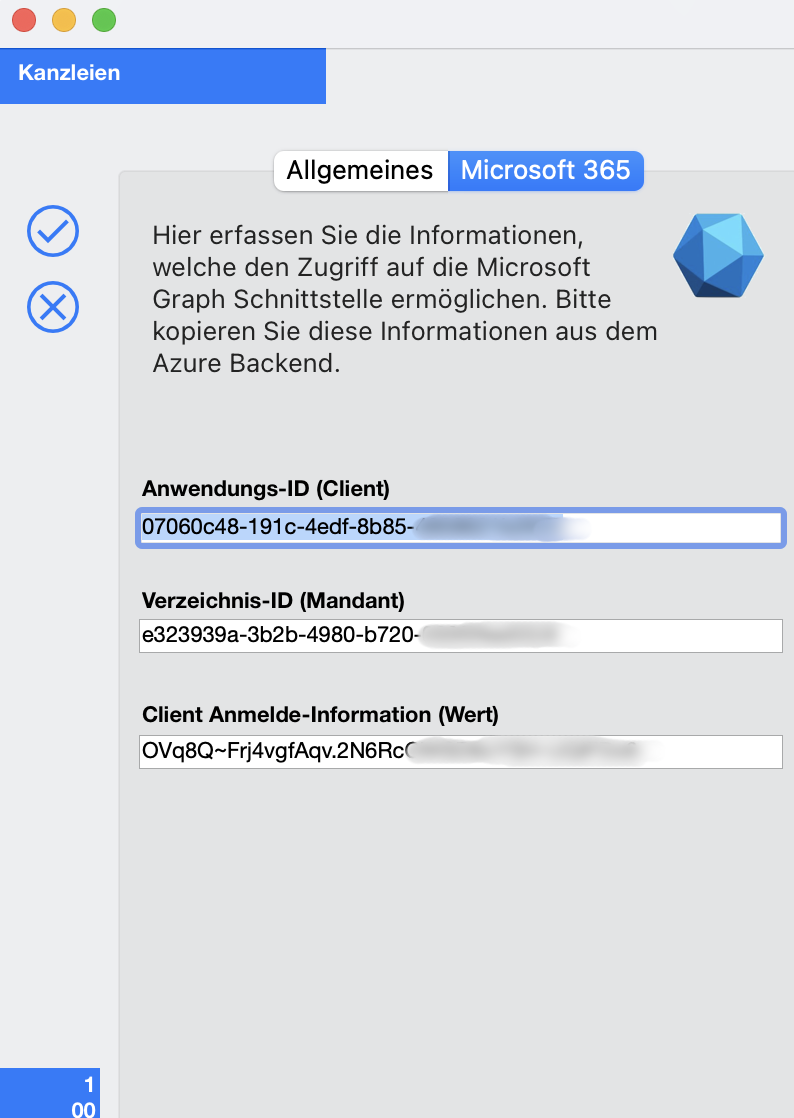Click the blurred end of the Verzeichnis-ID value
Image resolution: width=794 pixels, height=1118 pixels.
[x=499, y=635]
